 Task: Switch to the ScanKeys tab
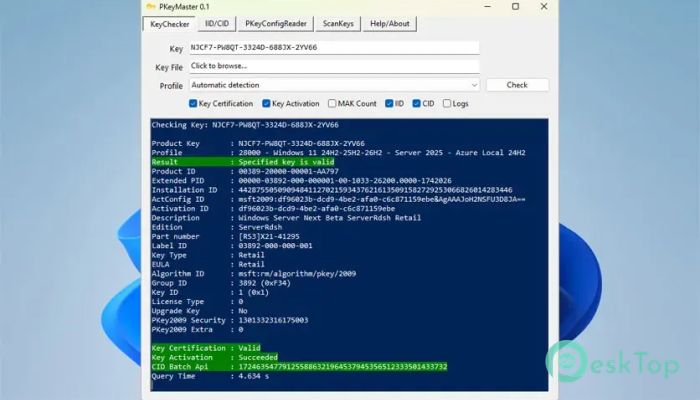point(338,24)
